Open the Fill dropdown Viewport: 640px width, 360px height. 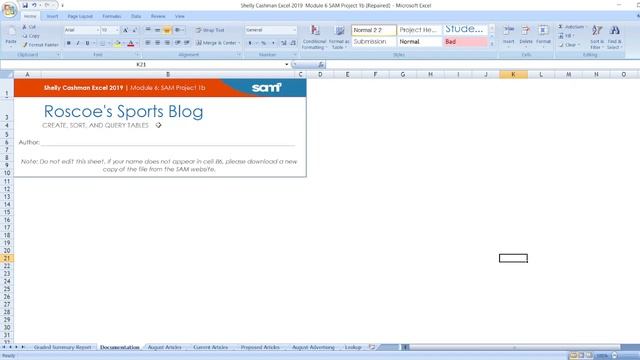(567, 36)
